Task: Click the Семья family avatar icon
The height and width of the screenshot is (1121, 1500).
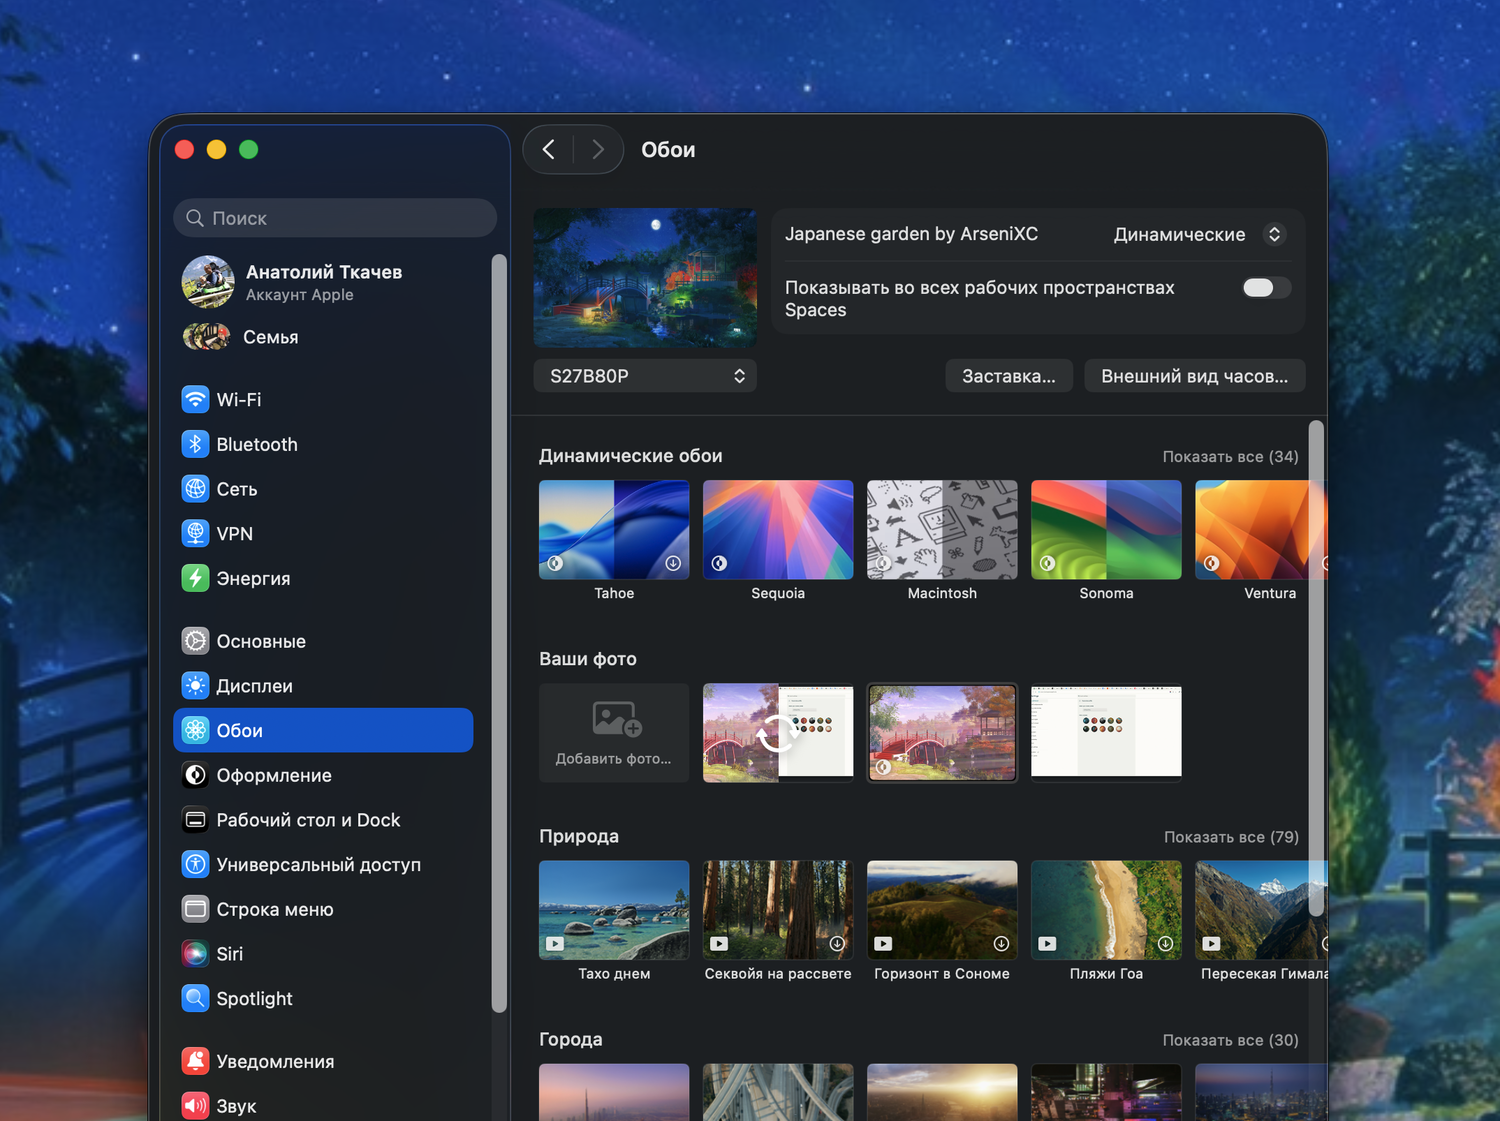Action: point(206,337)
